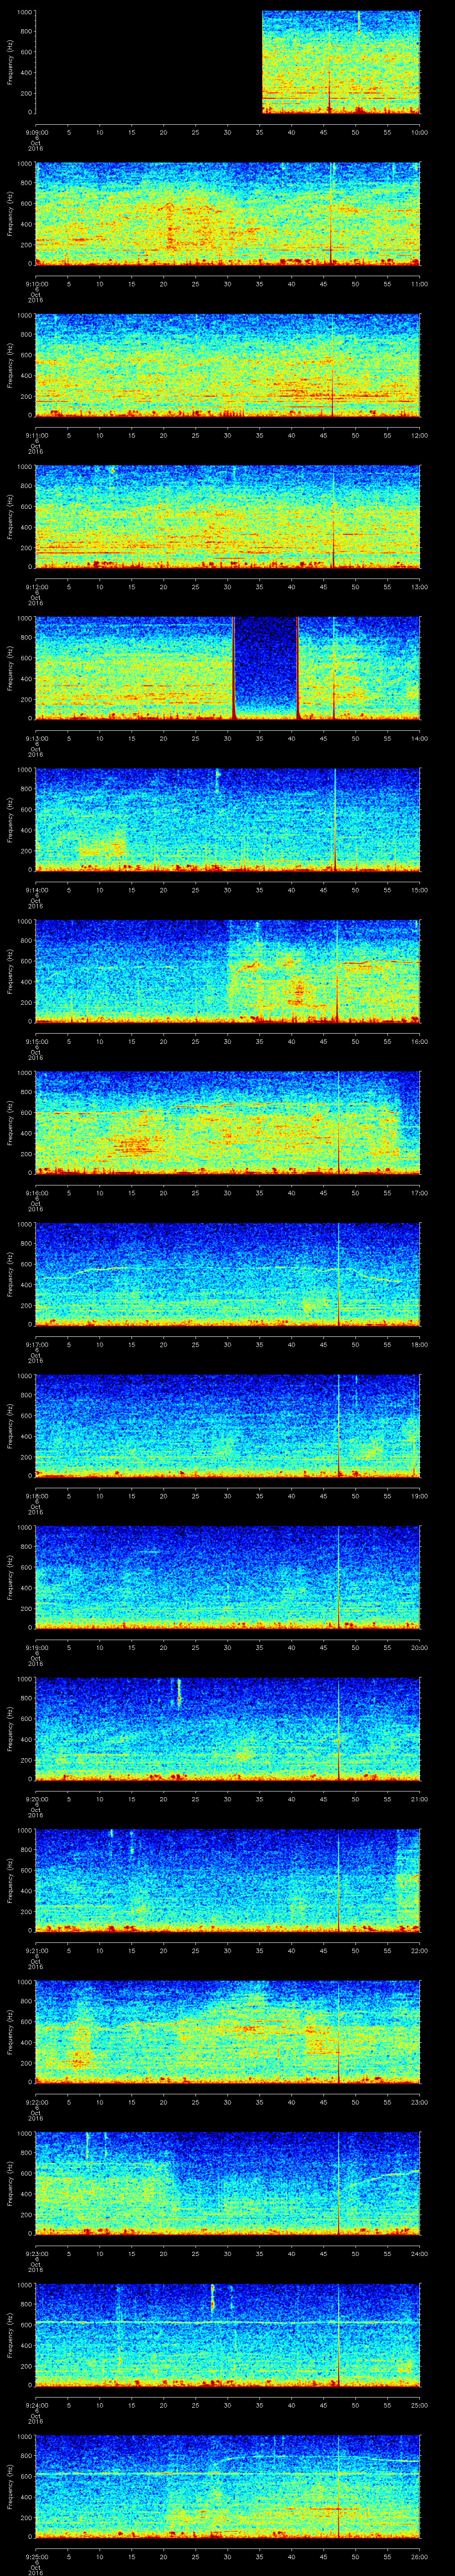This screenshot has width=455, height=2576.
Task: Click the spectrogram panel starting at 9:12:00
Action: 228,517
